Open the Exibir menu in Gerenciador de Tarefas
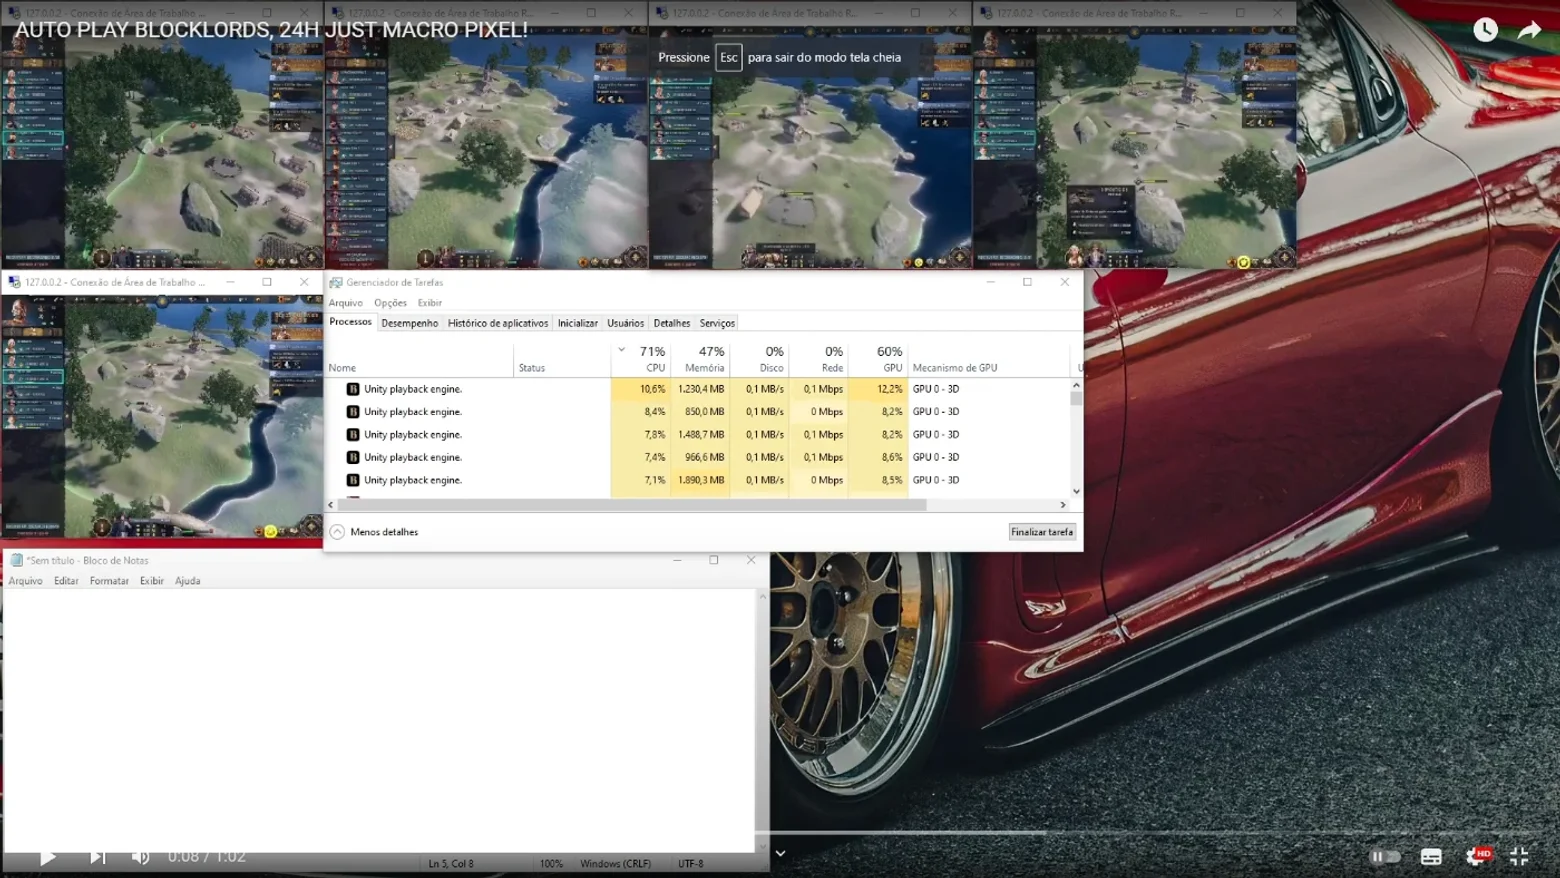The image size is (1560, 878). pyautogui.click(x=430, y=303)
